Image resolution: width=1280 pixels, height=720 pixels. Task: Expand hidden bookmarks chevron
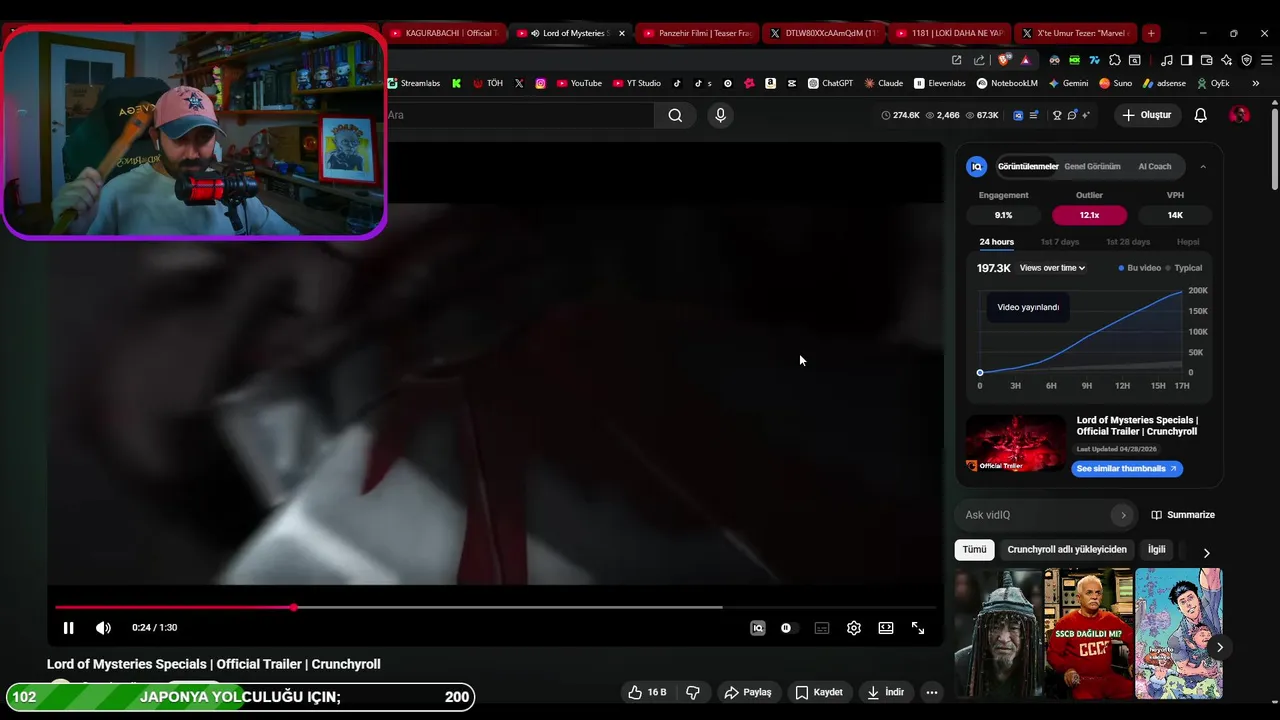[1256, 83]
